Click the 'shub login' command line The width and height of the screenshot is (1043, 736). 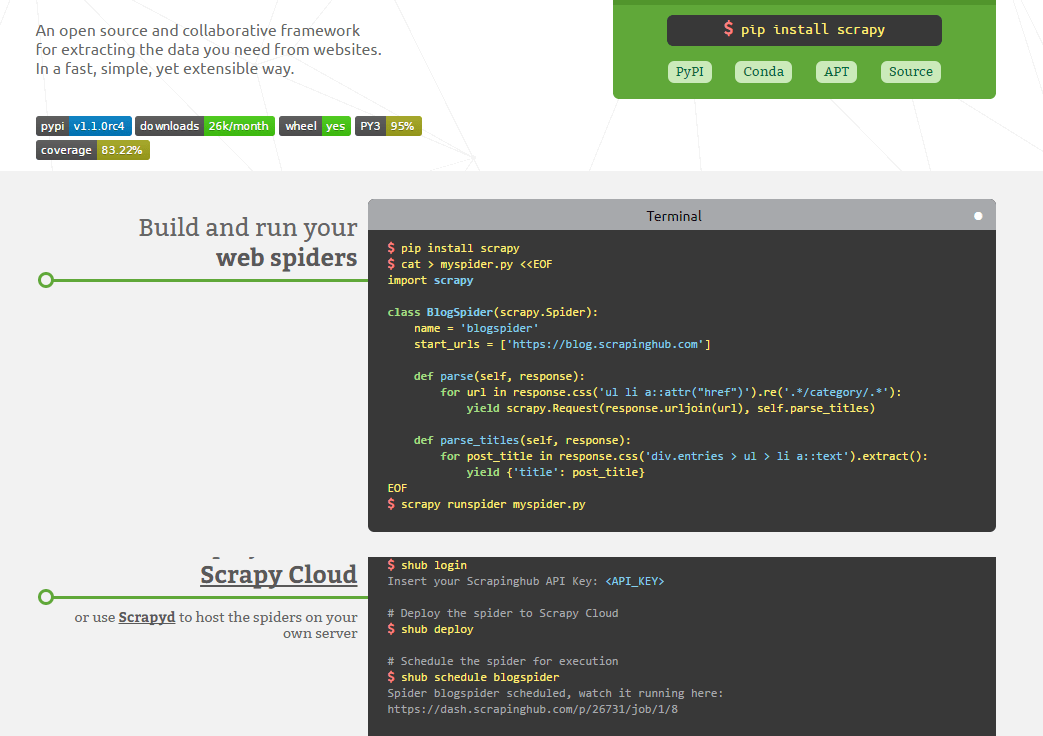click(427, 565)
